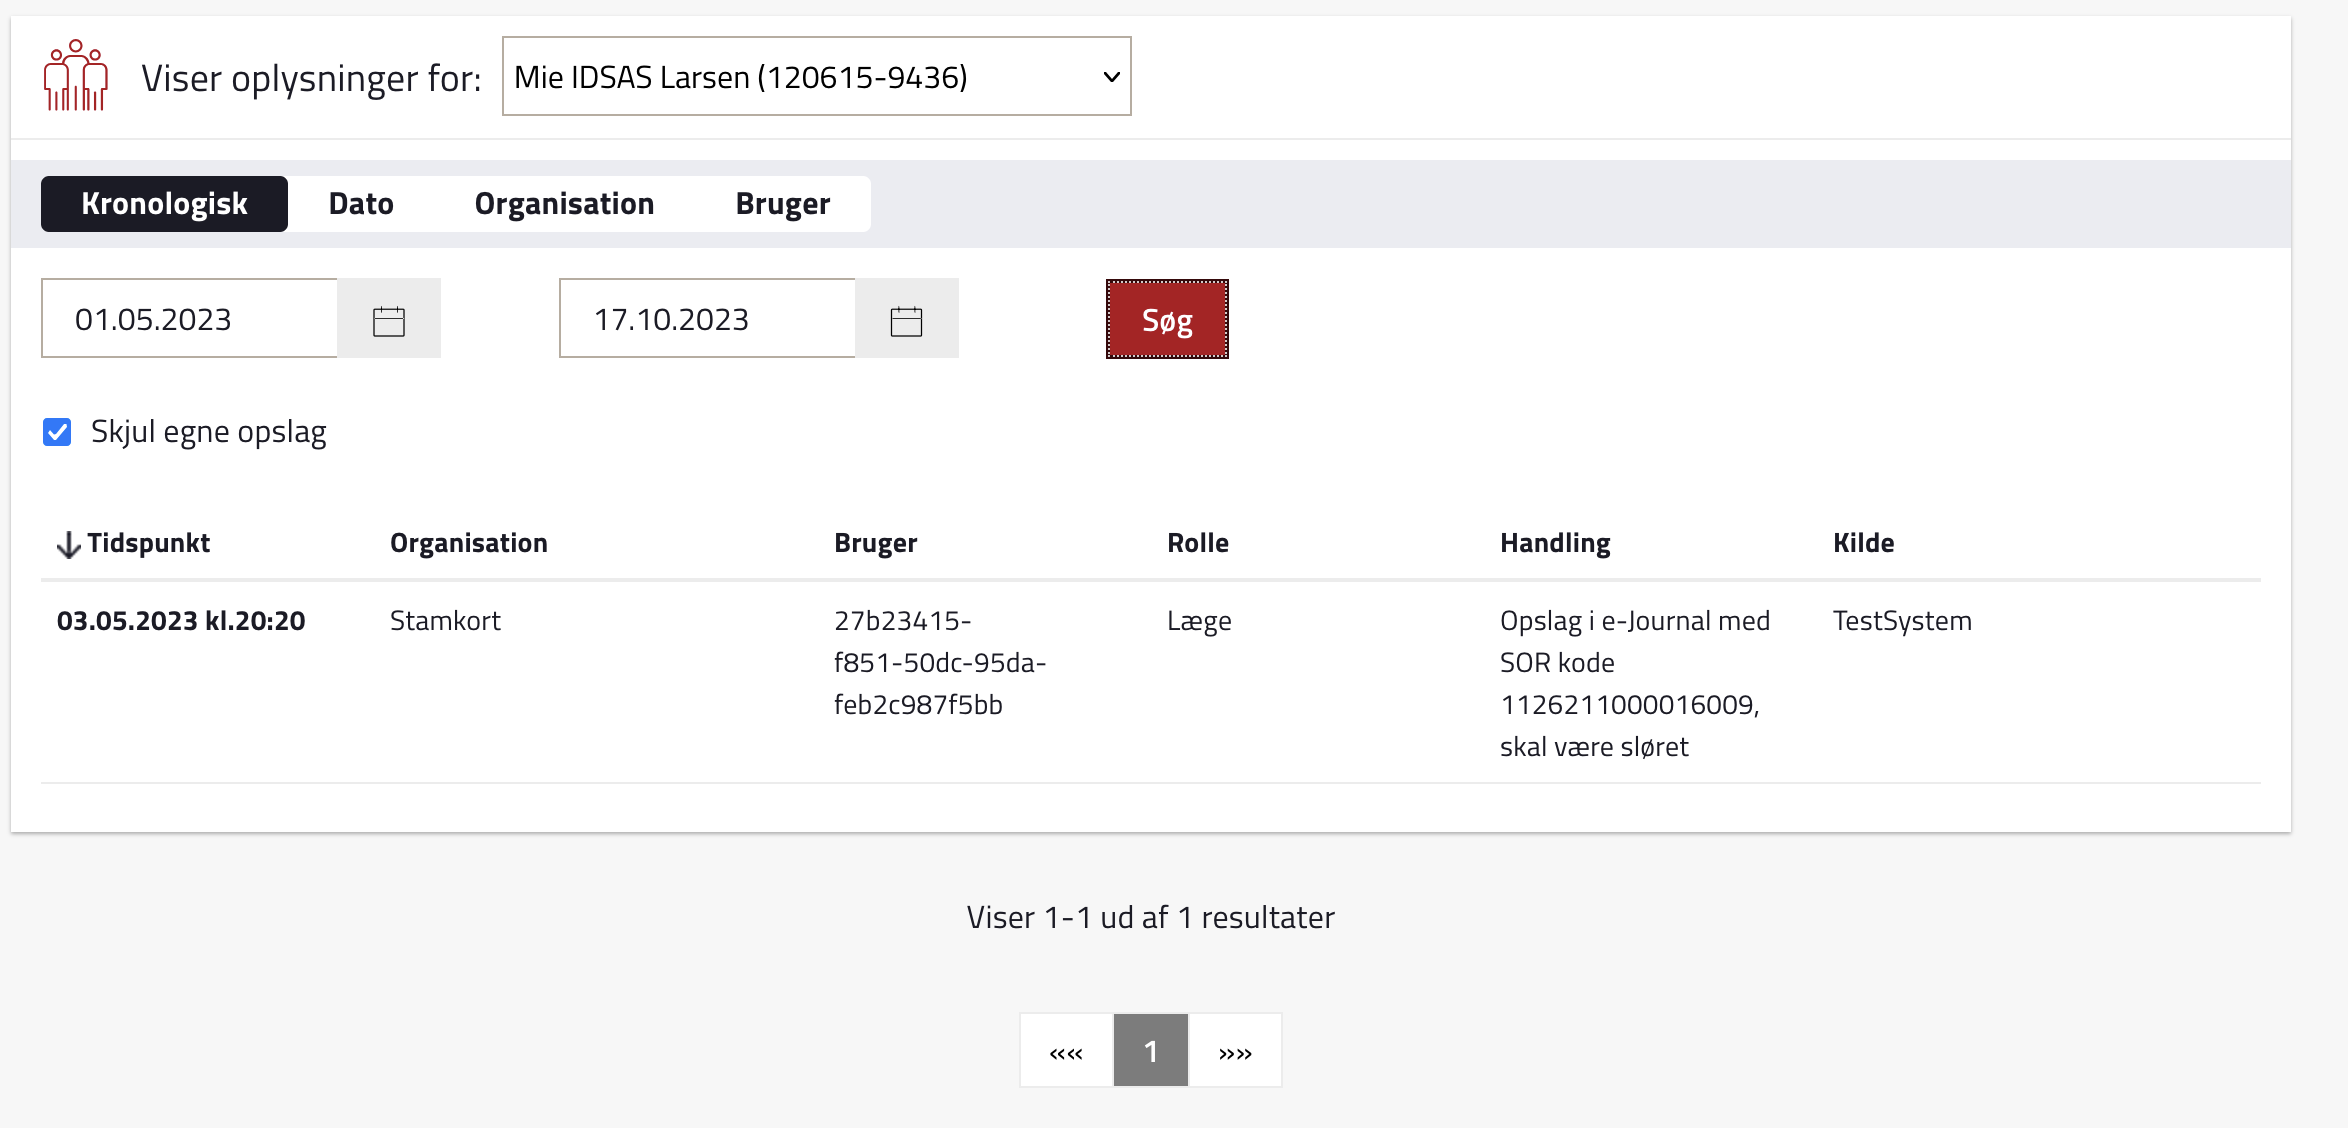Click the Organisation column header
Image resolution: width=2348 pixels, height=1128 pixels.
coord(468,543)
